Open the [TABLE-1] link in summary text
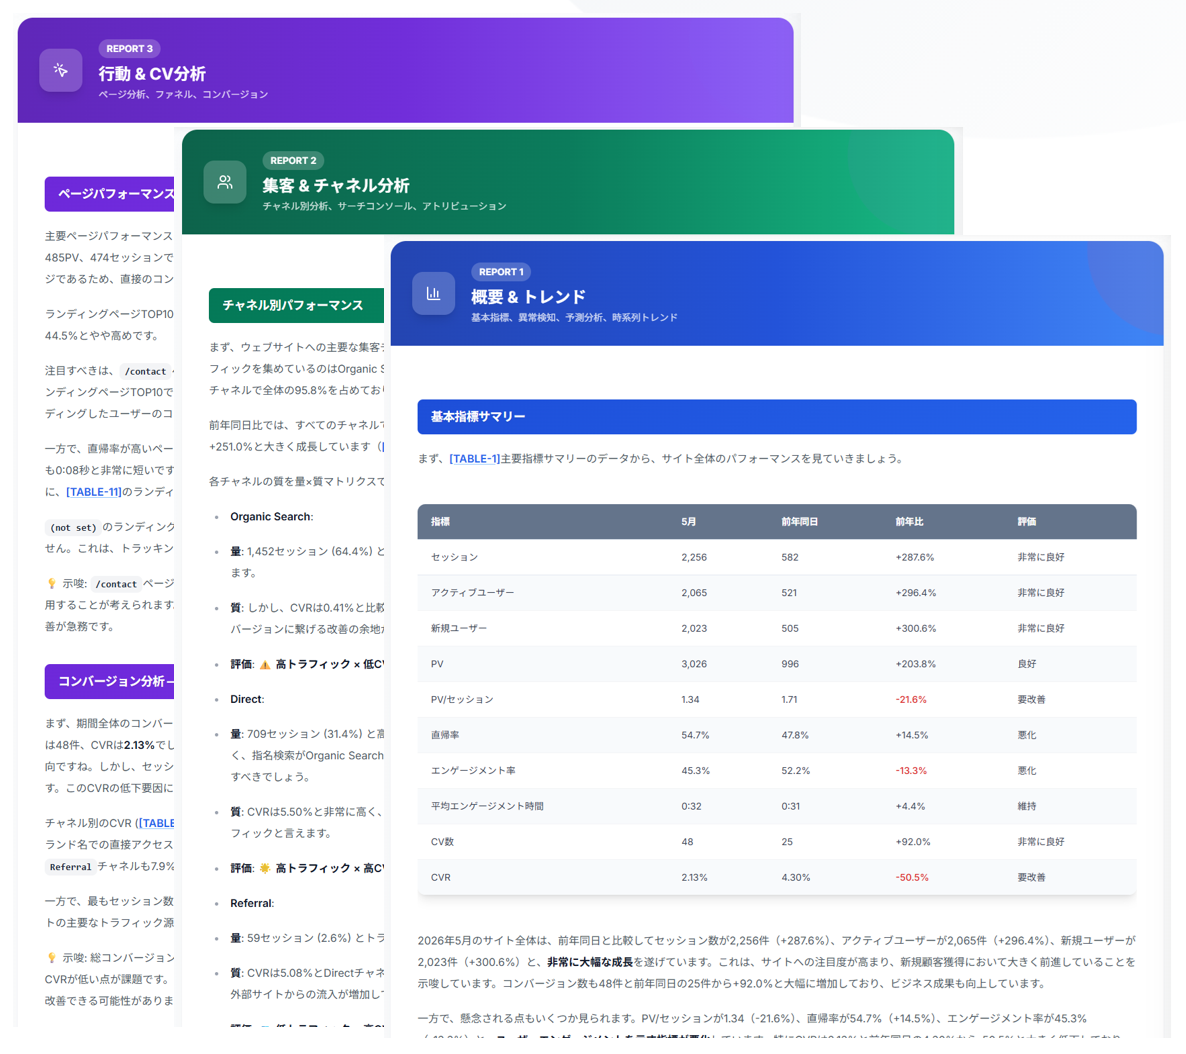1186x1054 pixels. click(x=474, y=459)
